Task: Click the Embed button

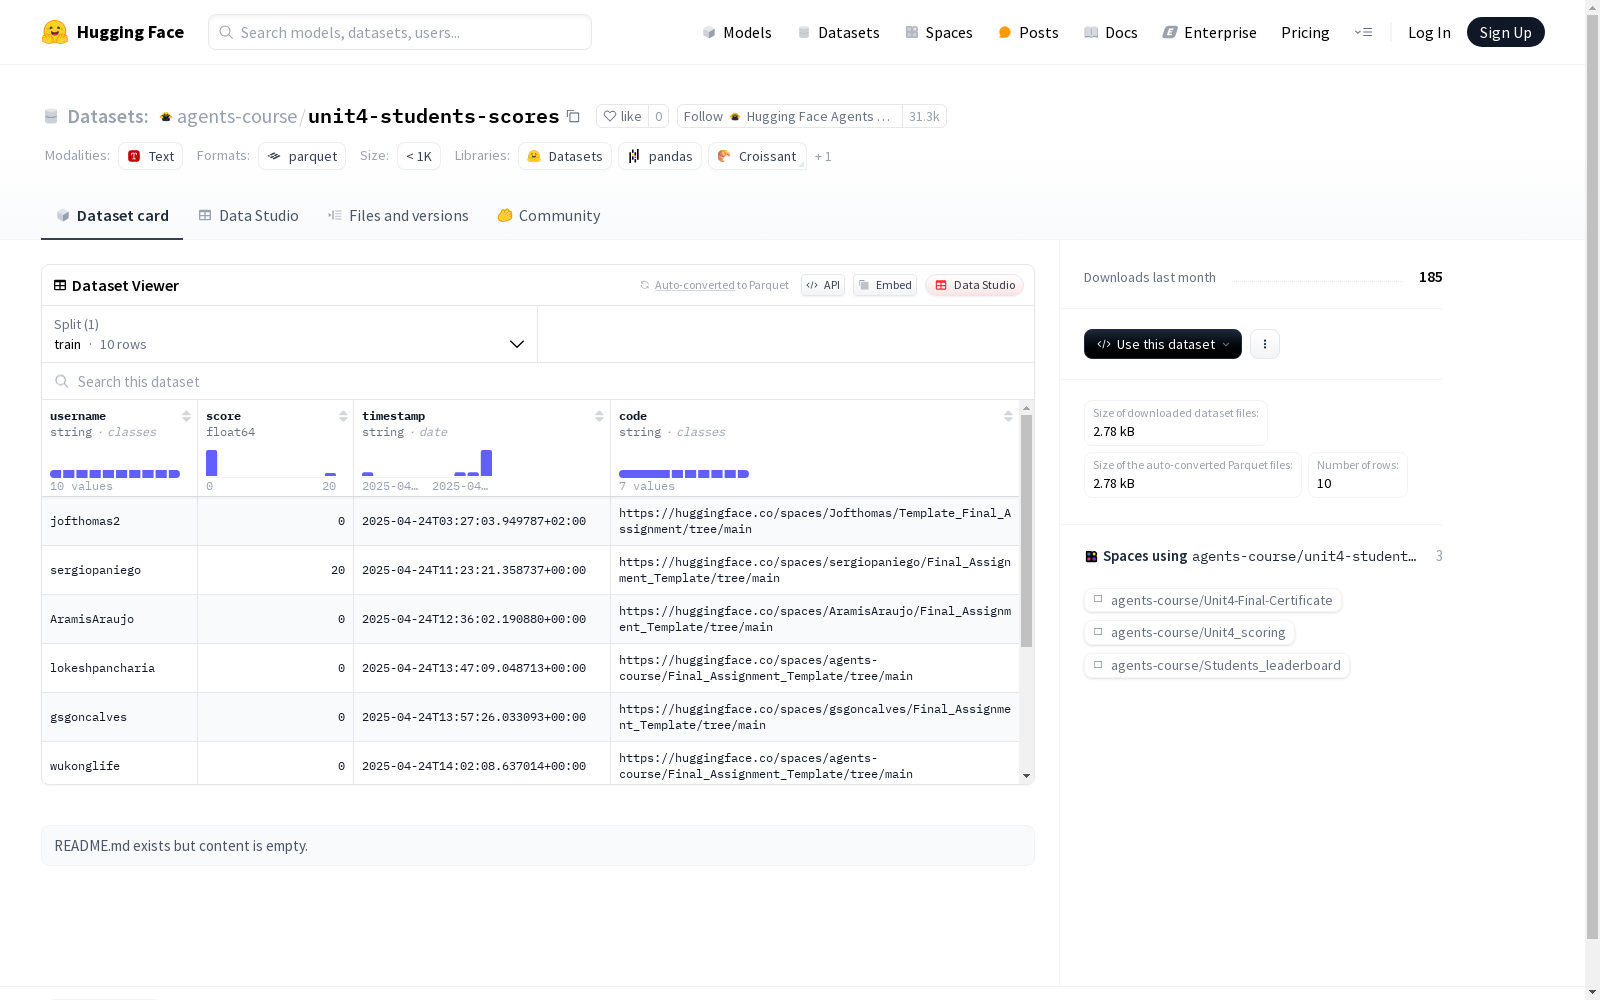Action: coord(885,285)
